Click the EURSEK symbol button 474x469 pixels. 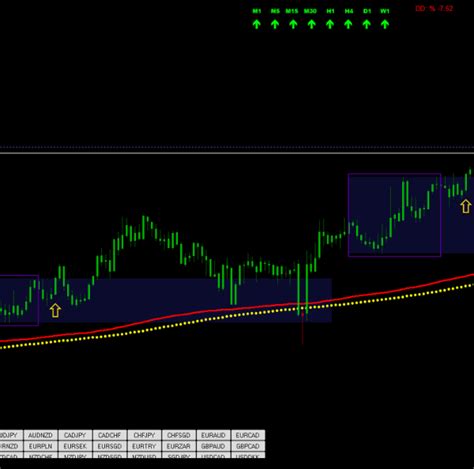[75, 446]
